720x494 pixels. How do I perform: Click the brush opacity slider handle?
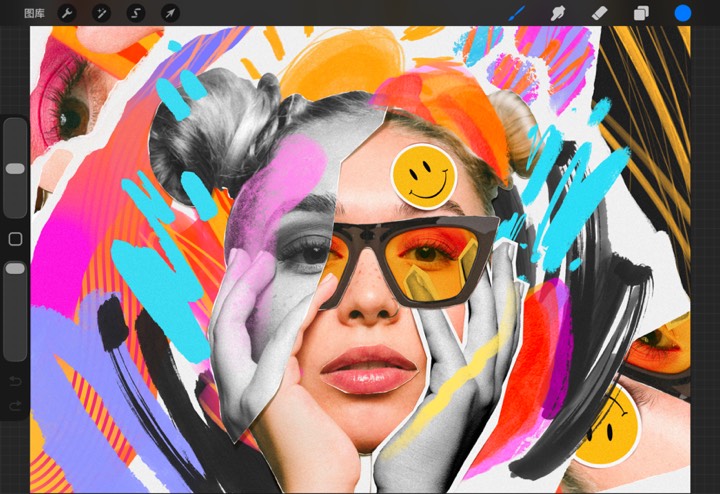point(15,269)
